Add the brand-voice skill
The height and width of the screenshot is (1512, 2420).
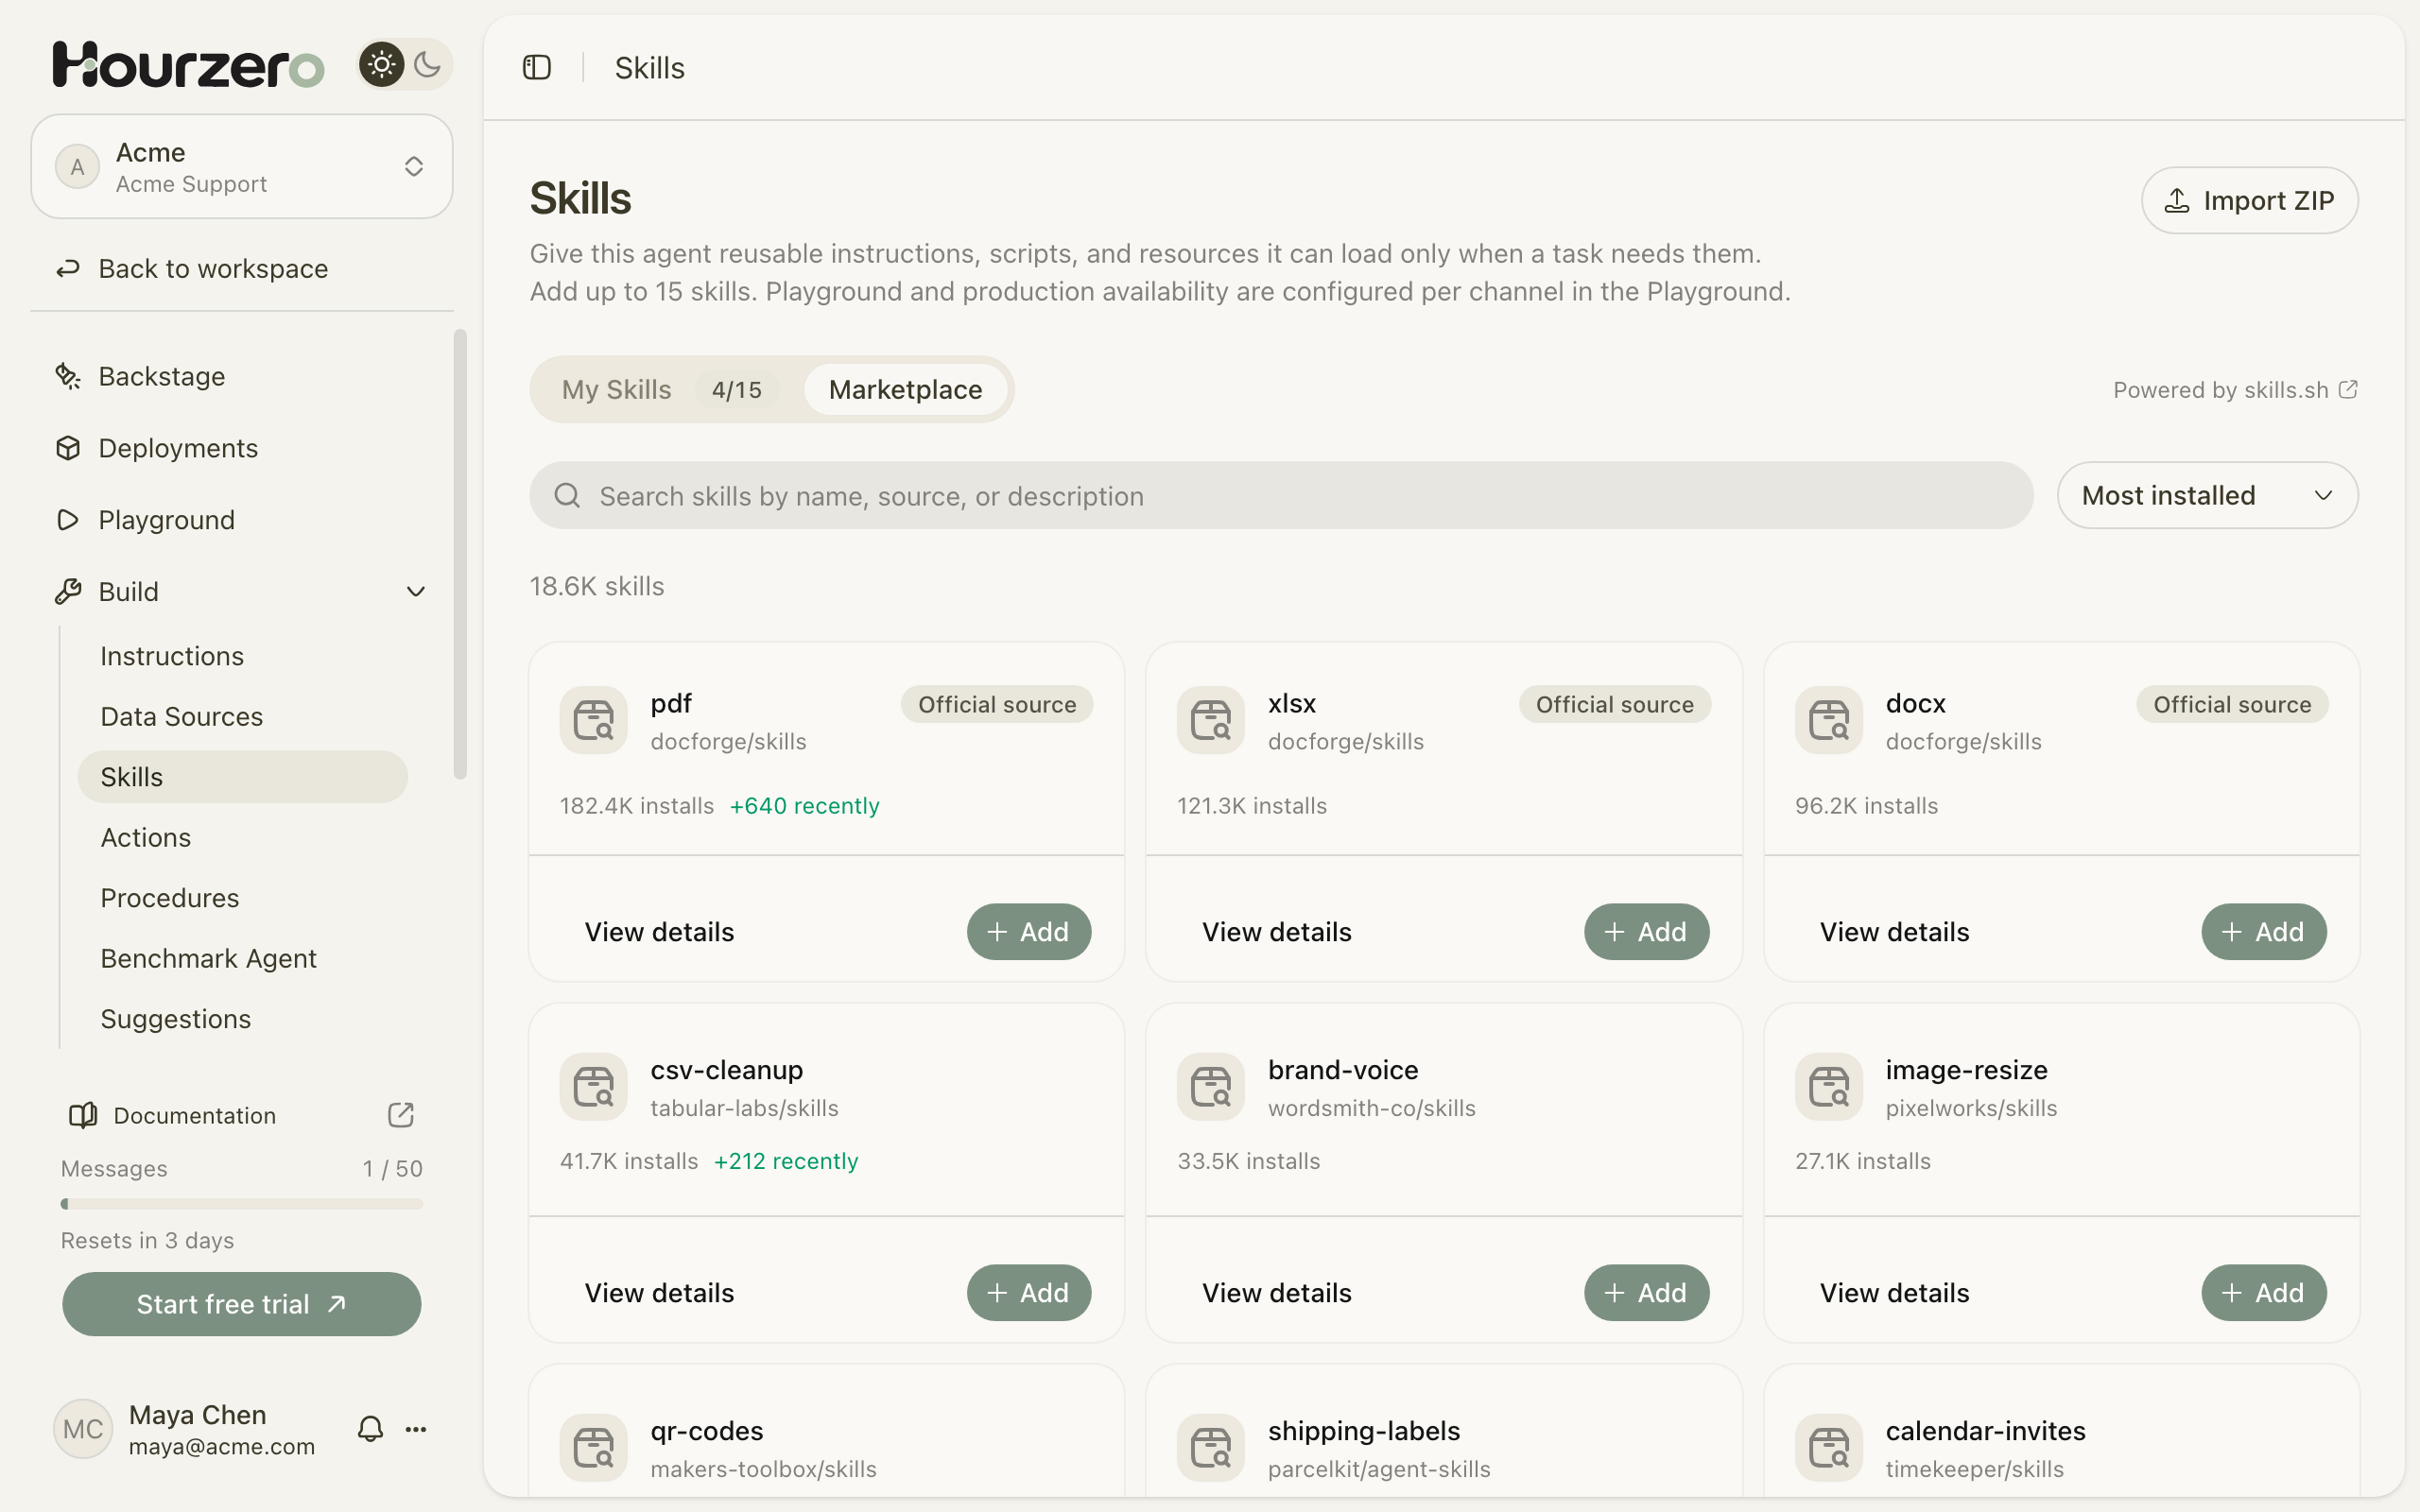[x=1646, y=1293]
